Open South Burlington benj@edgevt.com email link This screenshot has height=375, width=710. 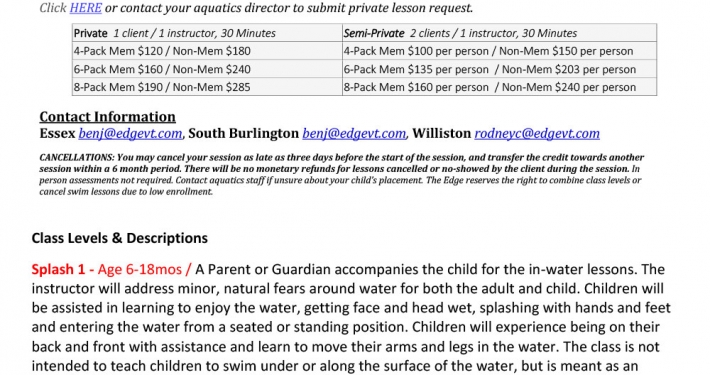[x=354, y=133]
